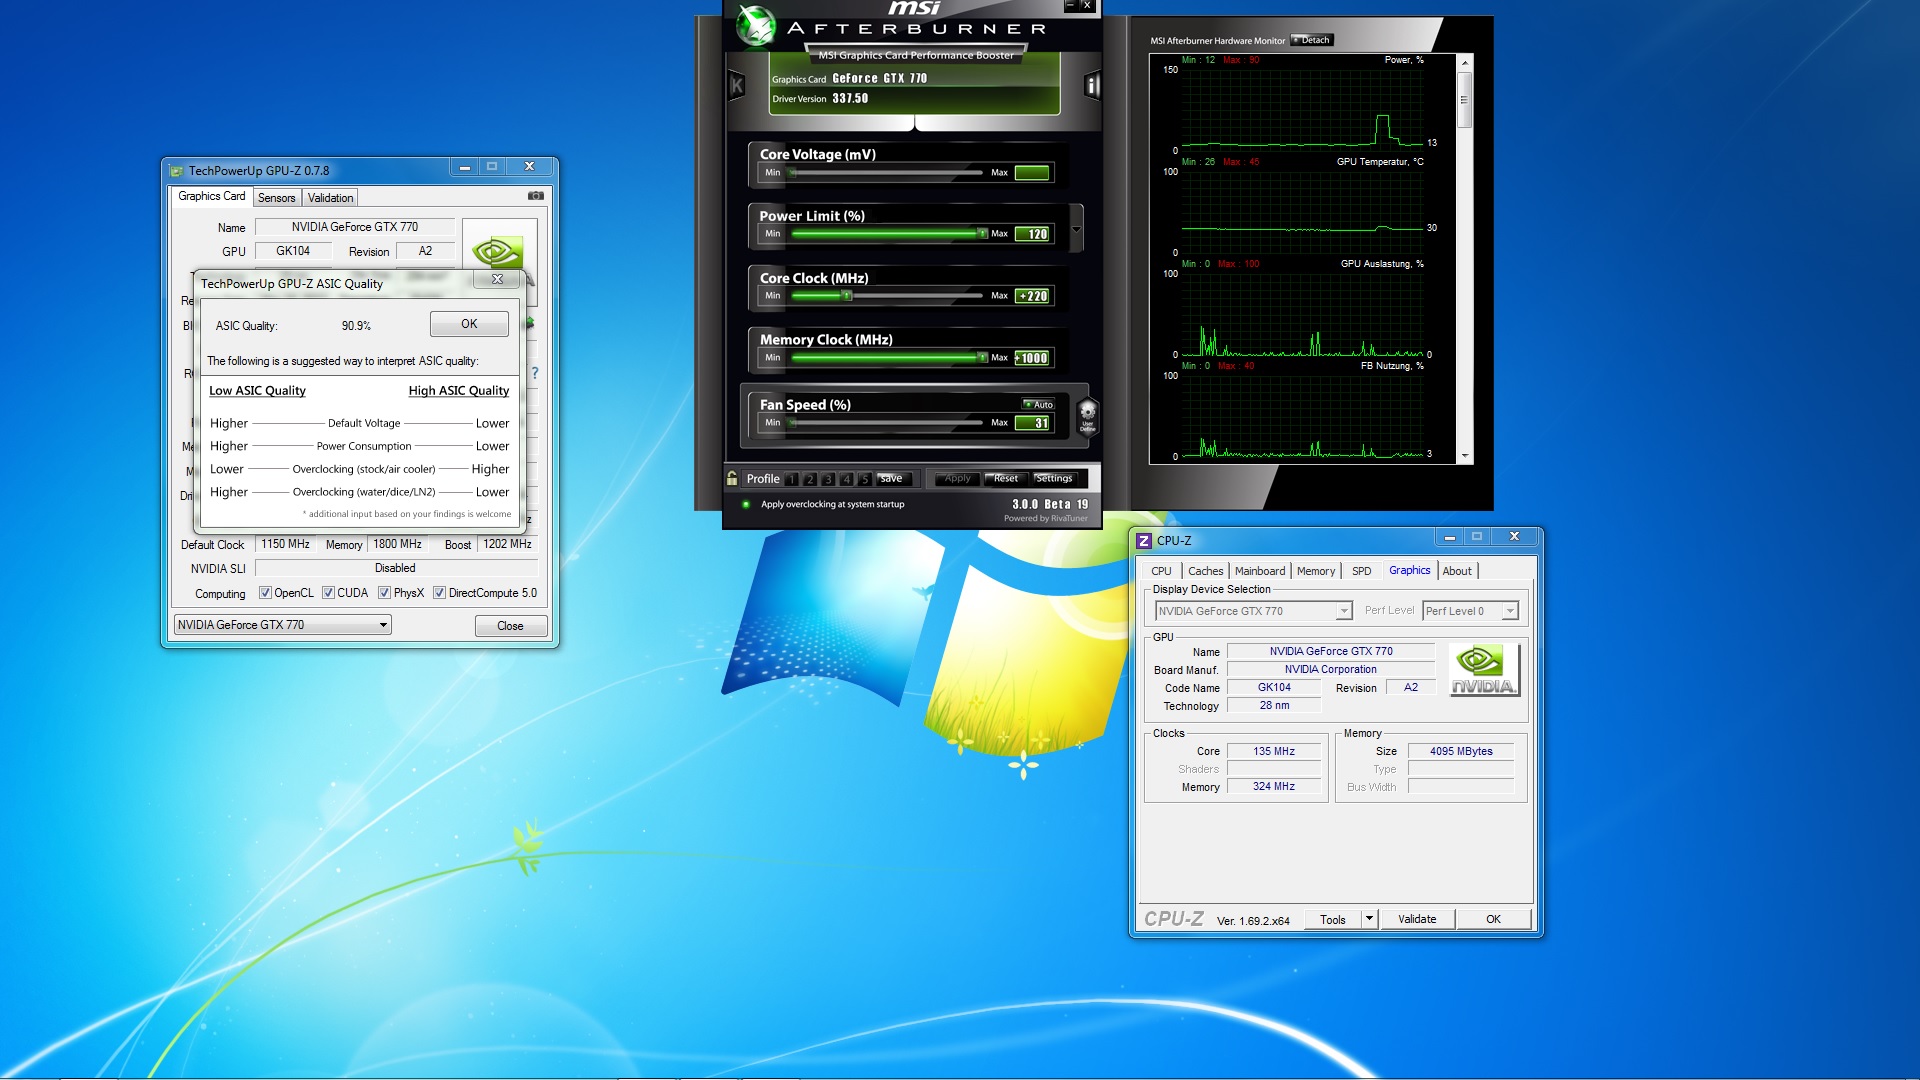
Task: Expand the Power Limit side arrow
Action: coord(1076,230)
